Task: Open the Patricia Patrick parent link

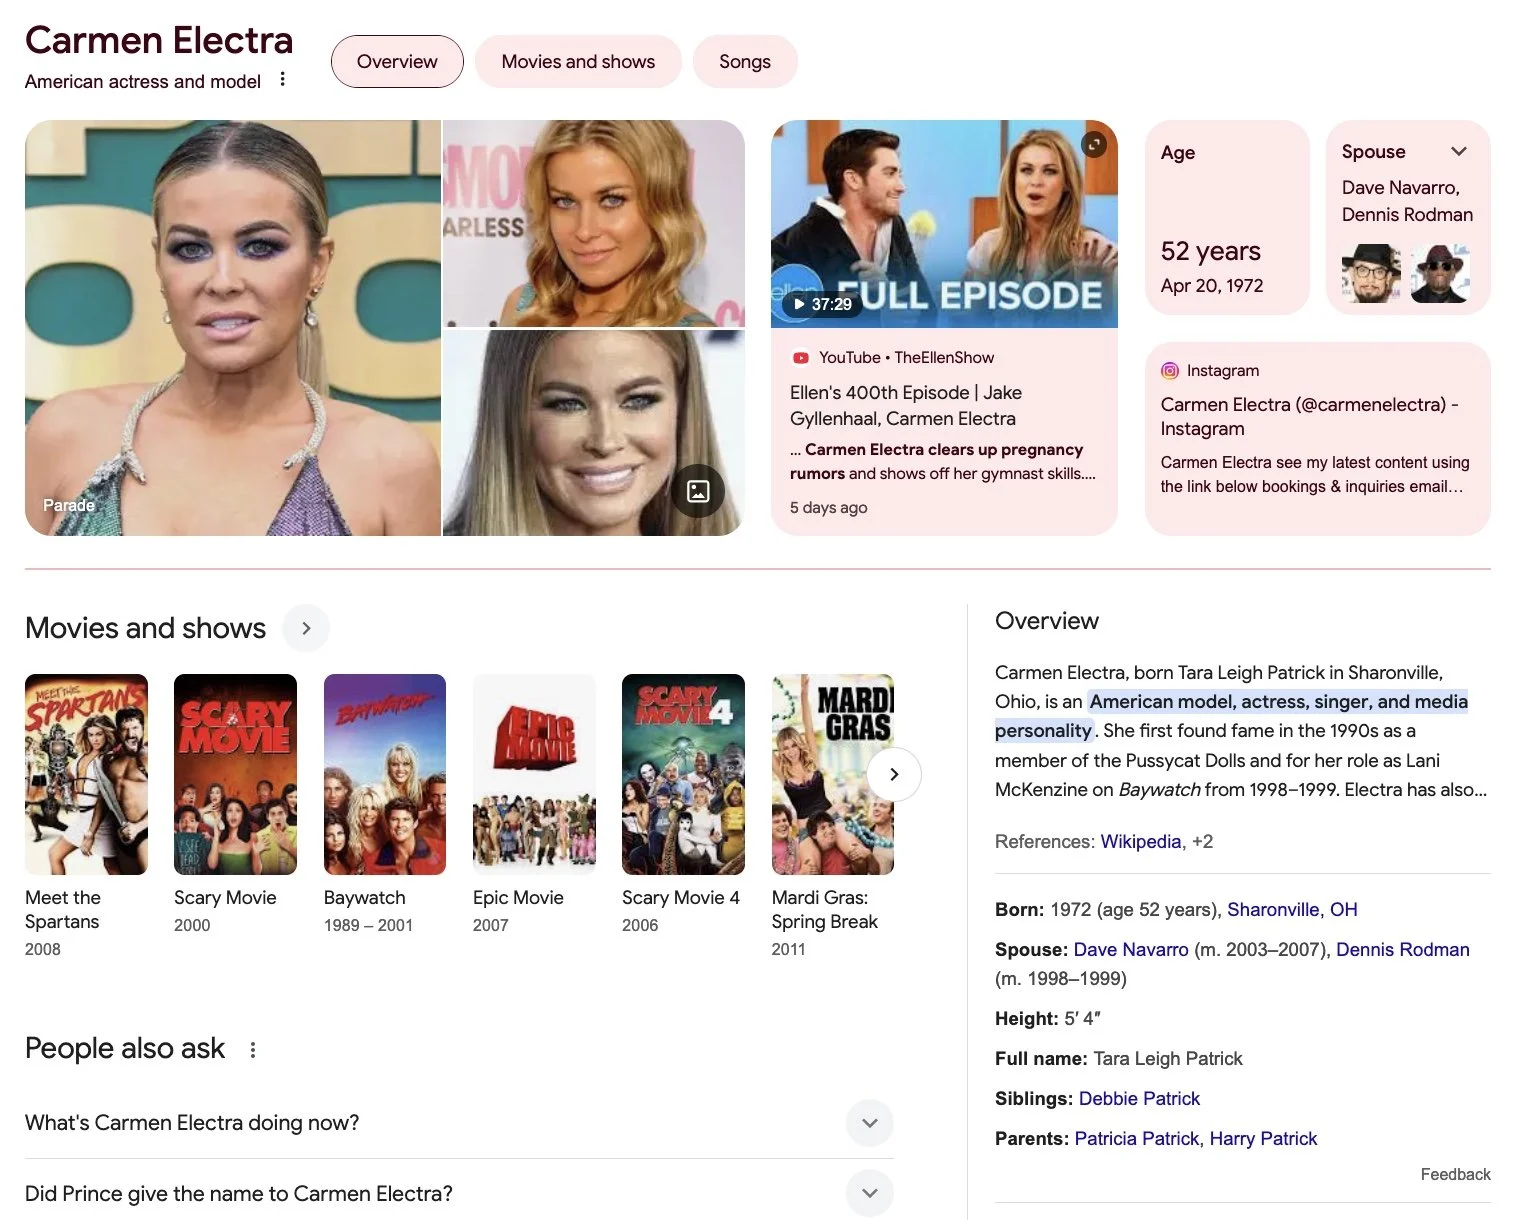Action: click(1137, 1139)
